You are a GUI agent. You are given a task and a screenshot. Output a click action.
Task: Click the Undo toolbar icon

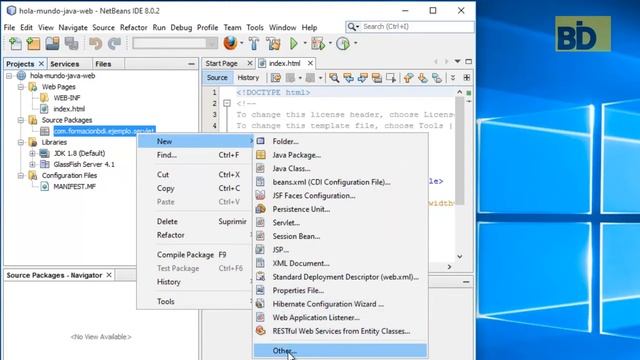[96, 43]
